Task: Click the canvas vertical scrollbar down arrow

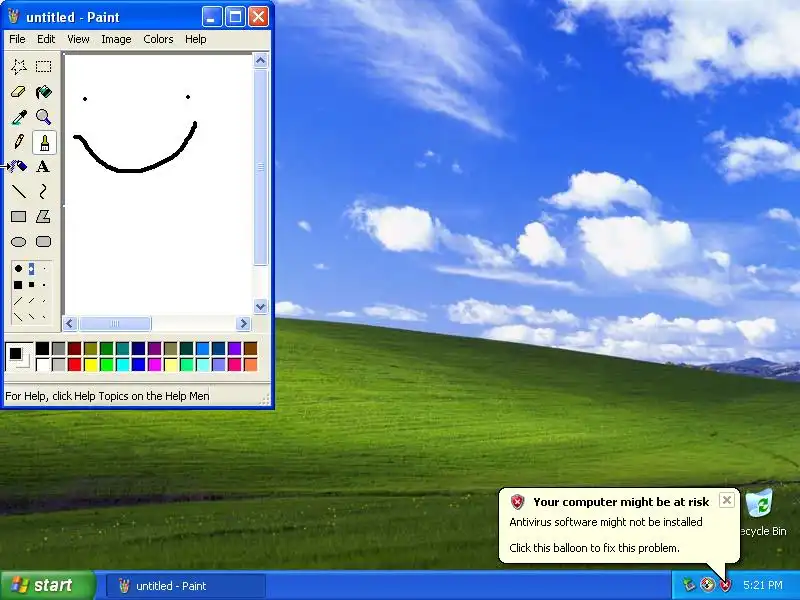Action: [261, 307]
